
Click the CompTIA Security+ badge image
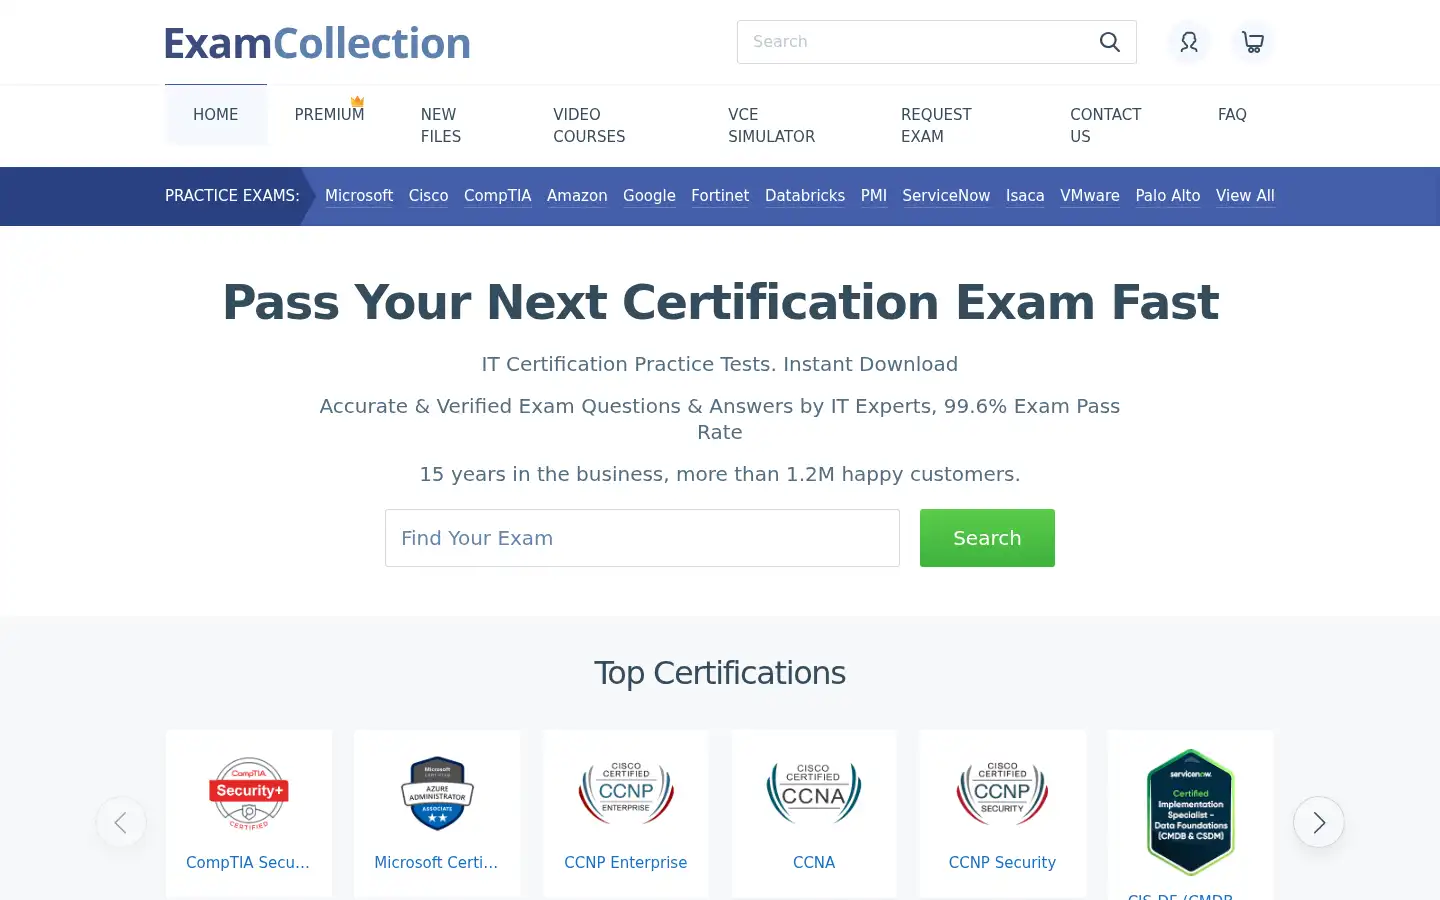pos(249,793)
